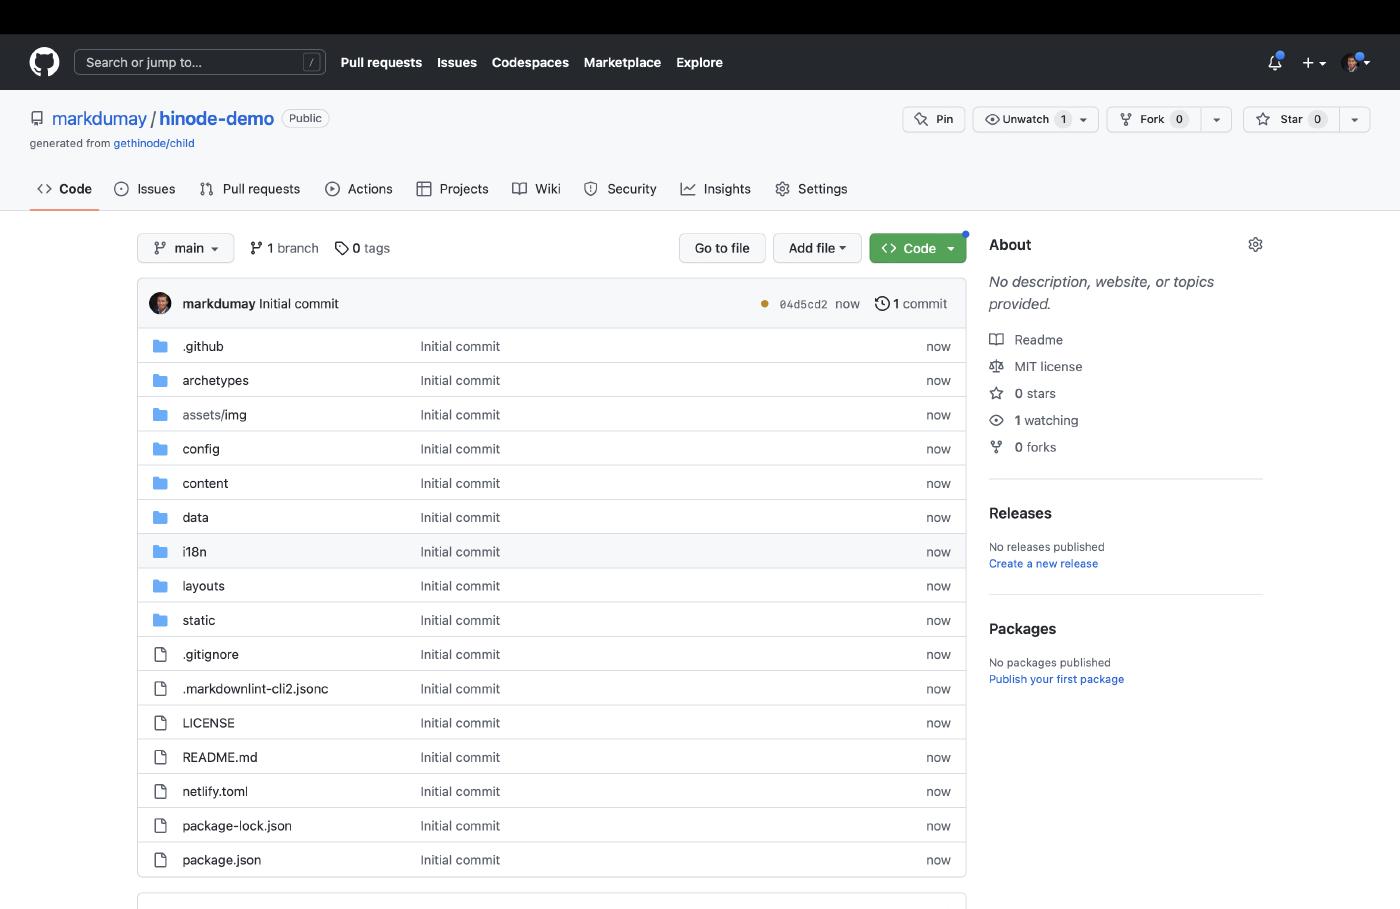Open the user avatar menu
The width and height of the screenshot is (1400, 909).
tap(1356, 62)
